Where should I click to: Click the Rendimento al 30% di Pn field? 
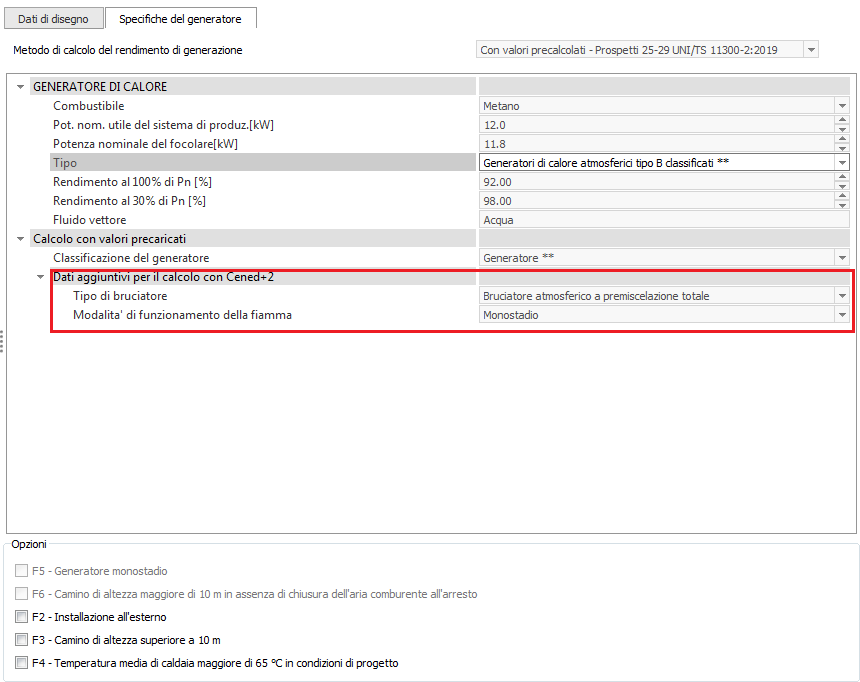(655, 201)
